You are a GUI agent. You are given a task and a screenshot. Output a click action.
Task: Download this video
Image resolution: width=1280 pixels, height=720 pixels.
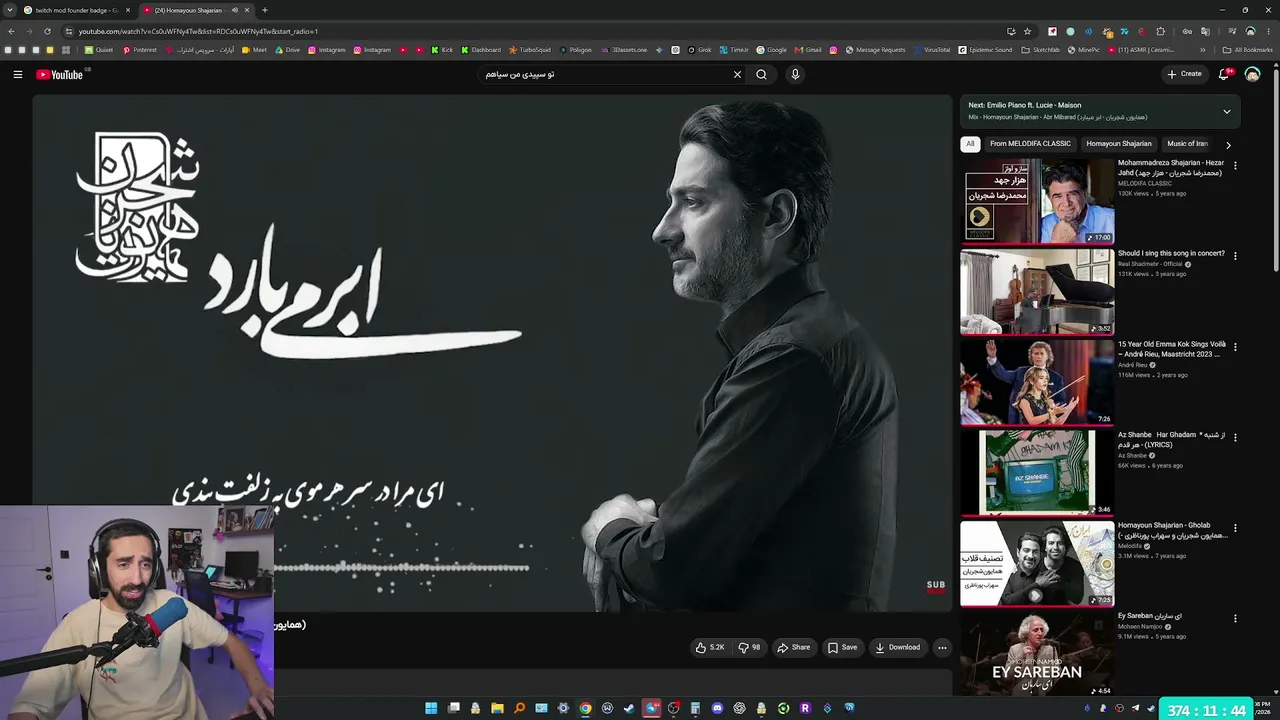(x=897, y=648)
